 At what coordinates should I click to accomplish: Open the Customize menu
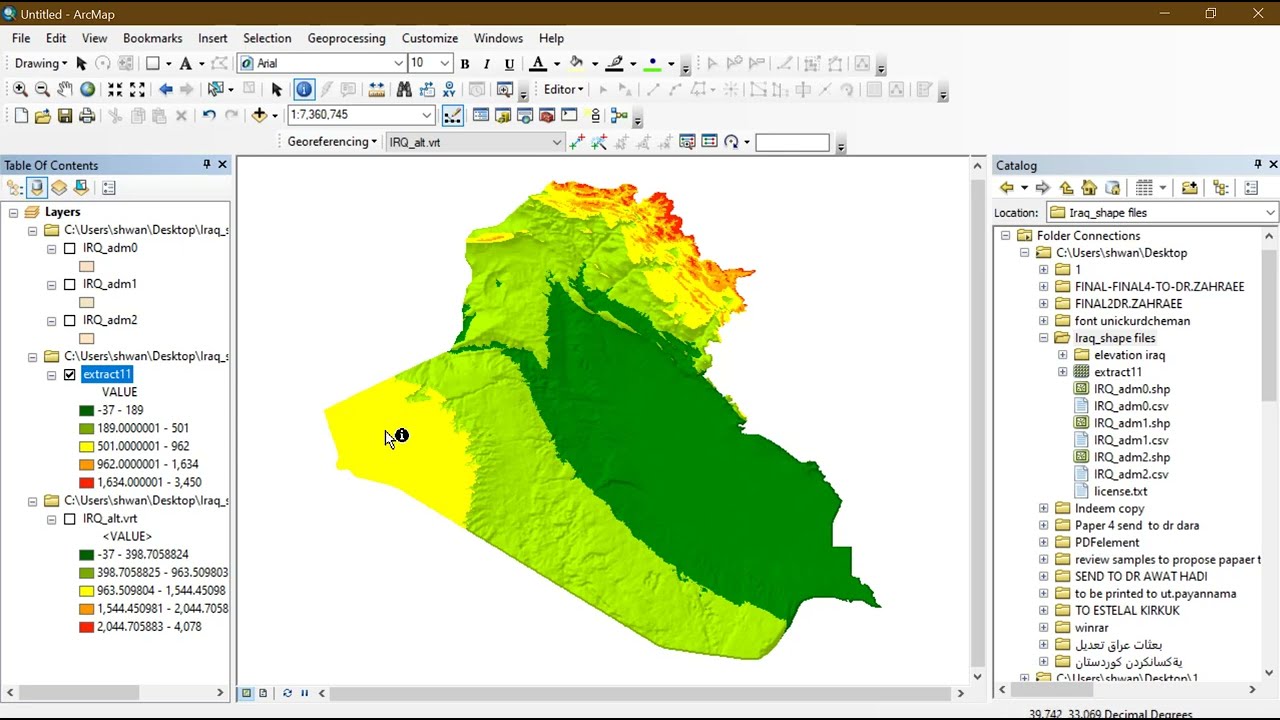[430, 38]
